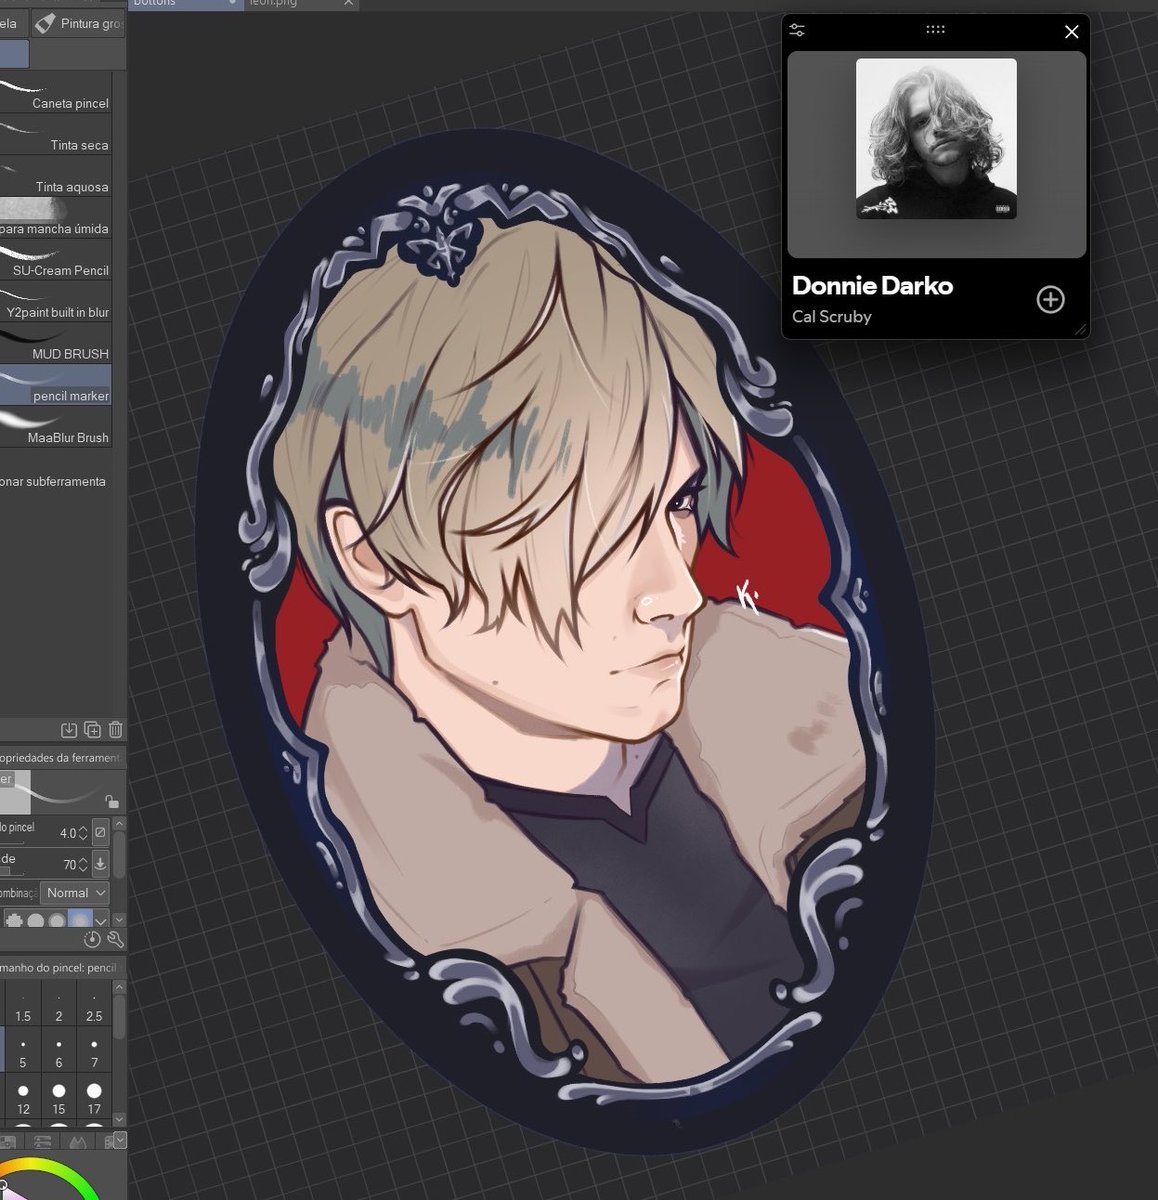This screenshot has width=1158, height=1200.
Task: Click the brush size stepper arrows at 4.0
Action: (x=83, y=832)
